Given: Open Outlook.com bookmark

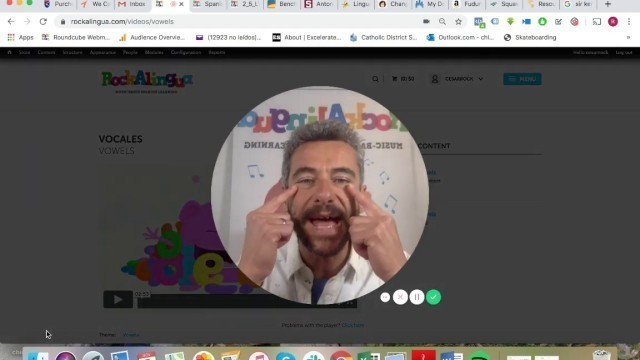Looking at the screenshot, I should click(460, 38).
